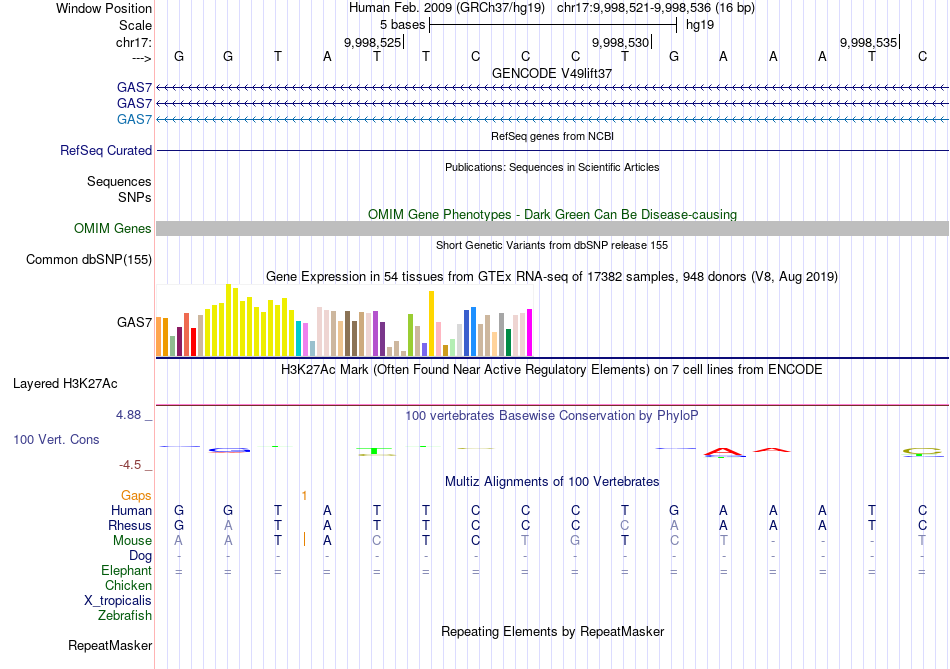Click the light blue GAS7 transcript label
950x669 pixels.
(x=134, y=119)
